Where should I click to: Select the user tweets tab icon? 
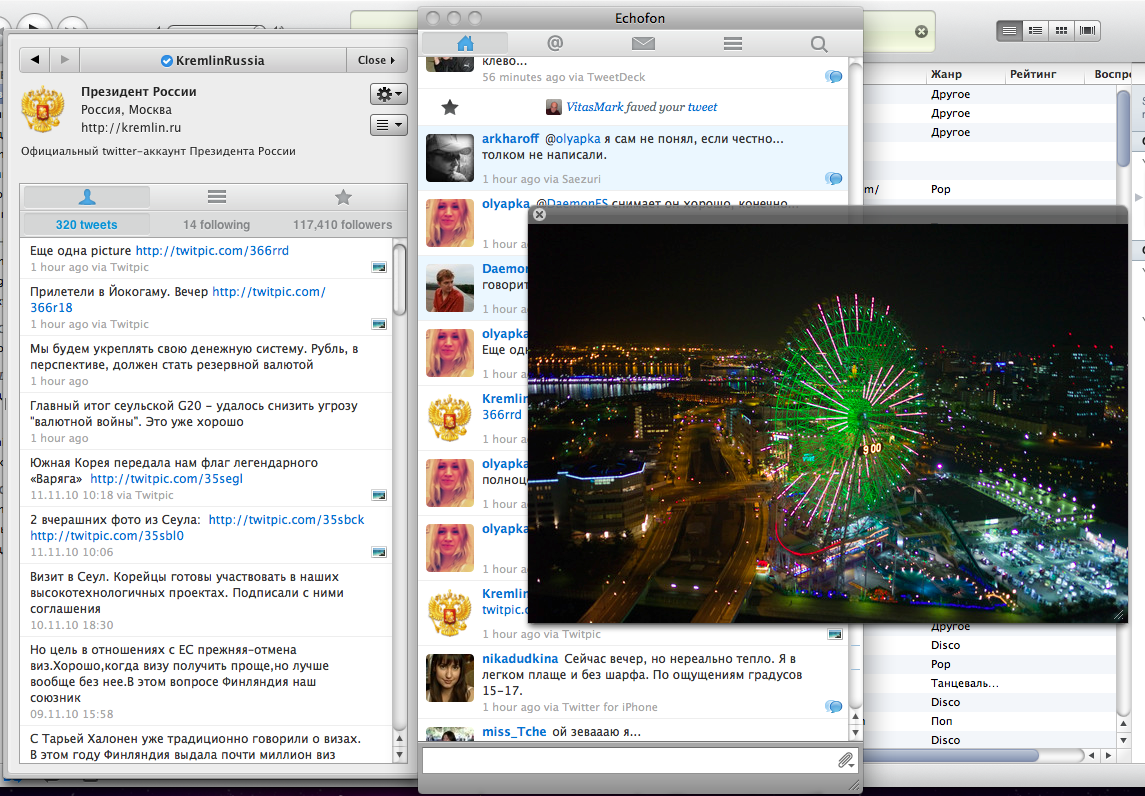[87, 196]
